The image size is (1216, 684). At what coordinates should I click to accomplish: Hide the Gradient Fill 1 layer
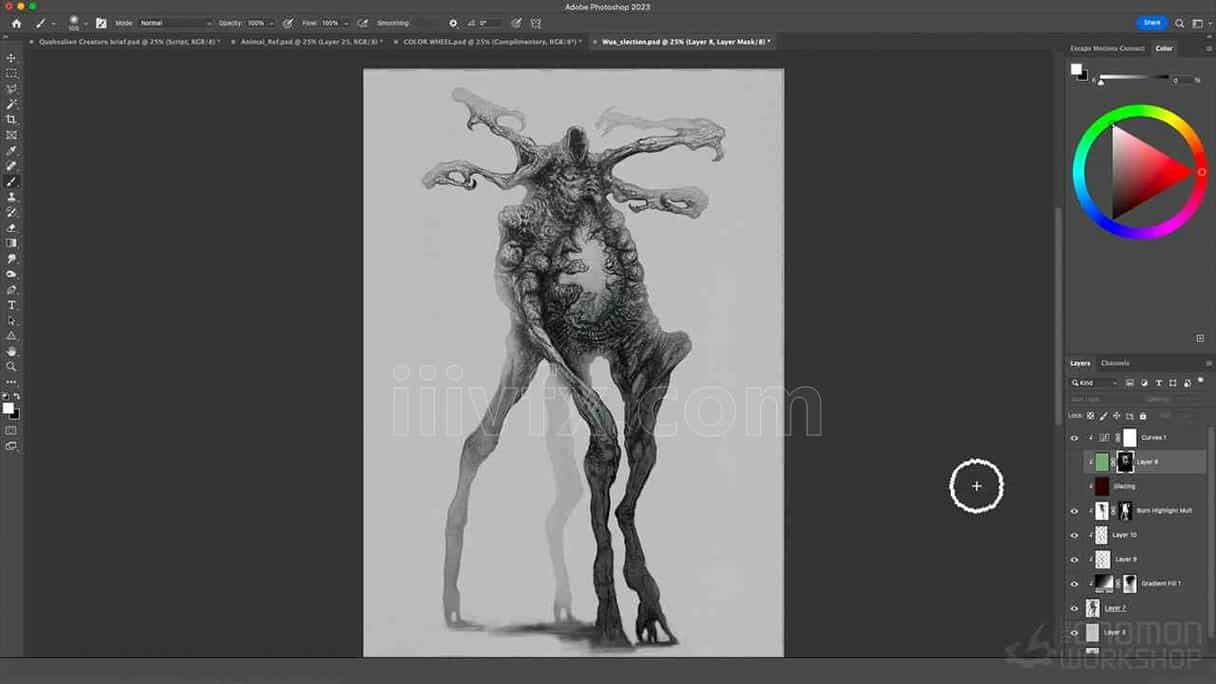coord(1074,584)
